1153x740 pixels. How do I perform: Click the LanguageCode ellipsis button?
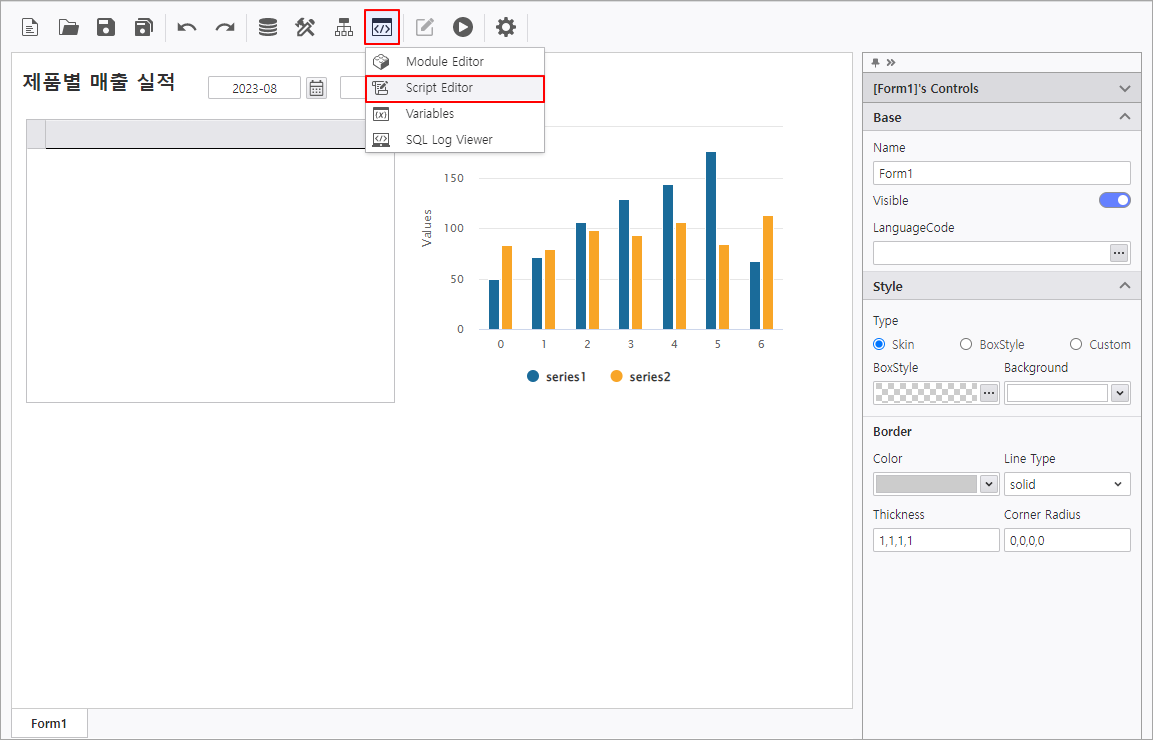pyautogui.click(x=1118, y=253)
